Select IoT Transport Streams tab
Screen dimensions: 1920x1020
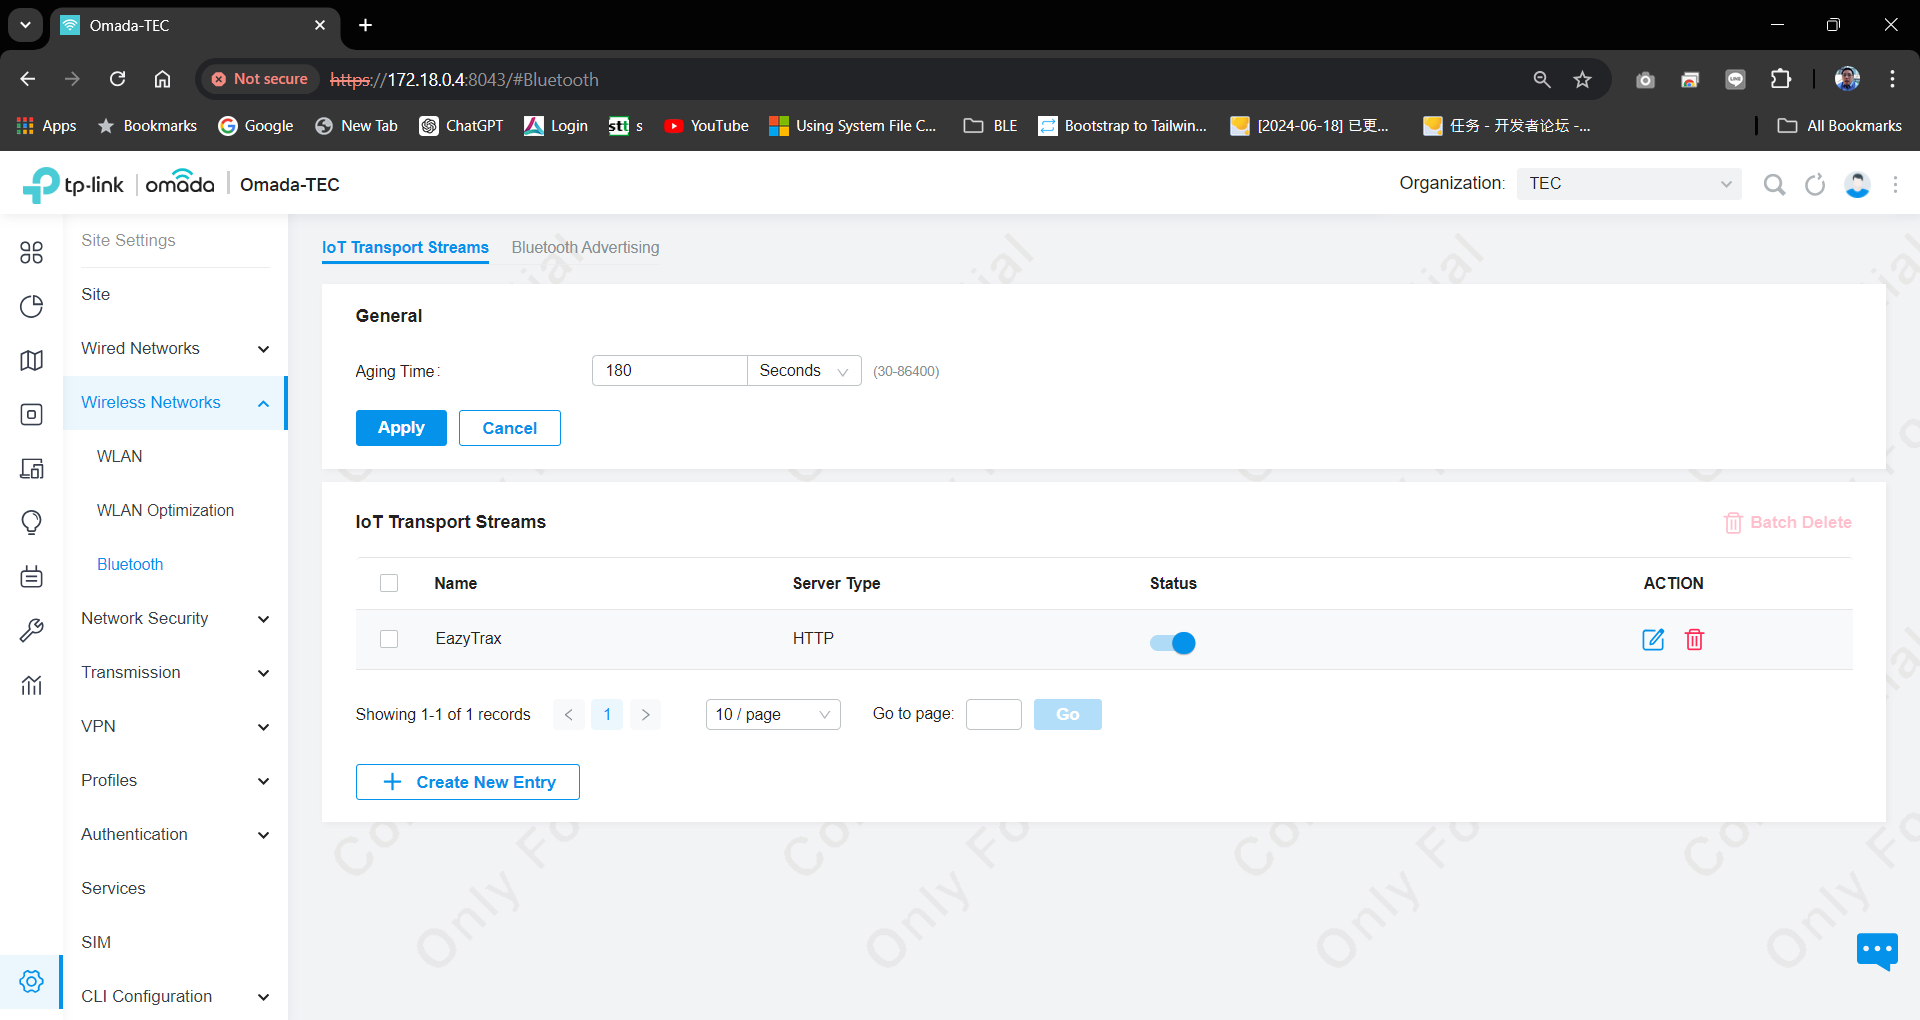(x=405, y=247)
